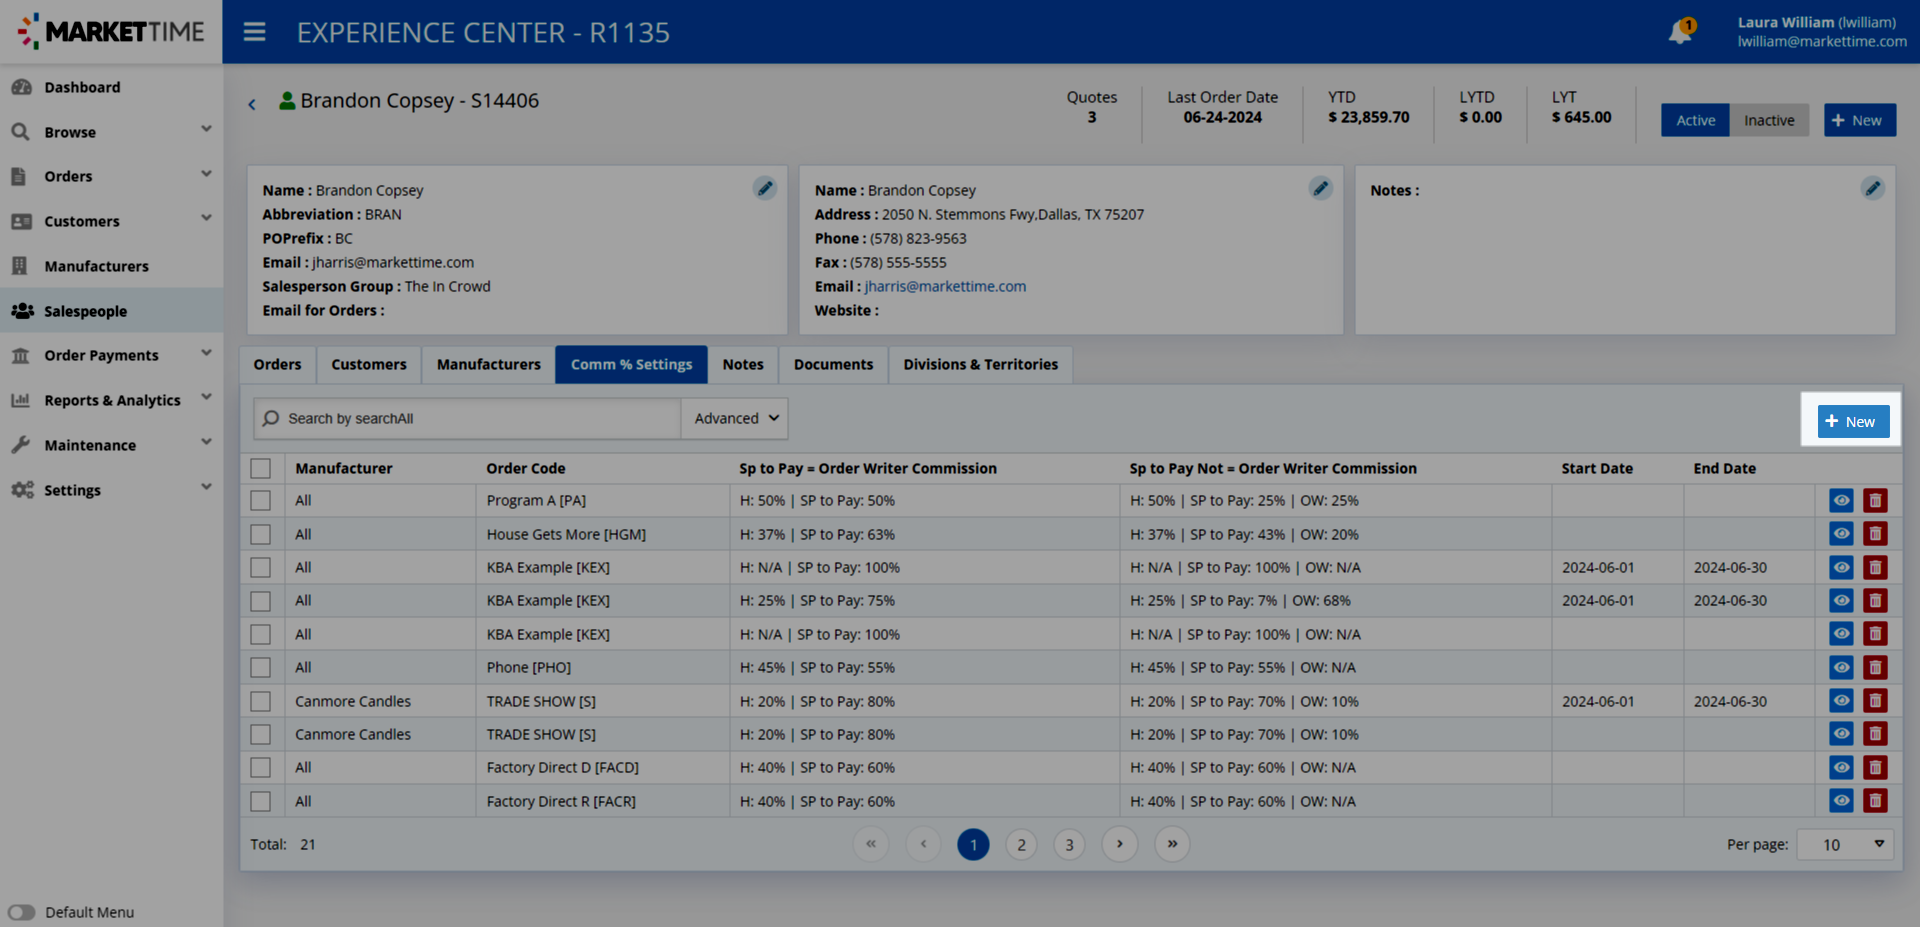
Task: Check the Program A [PA] row checkbox
Action: [261, 501]
